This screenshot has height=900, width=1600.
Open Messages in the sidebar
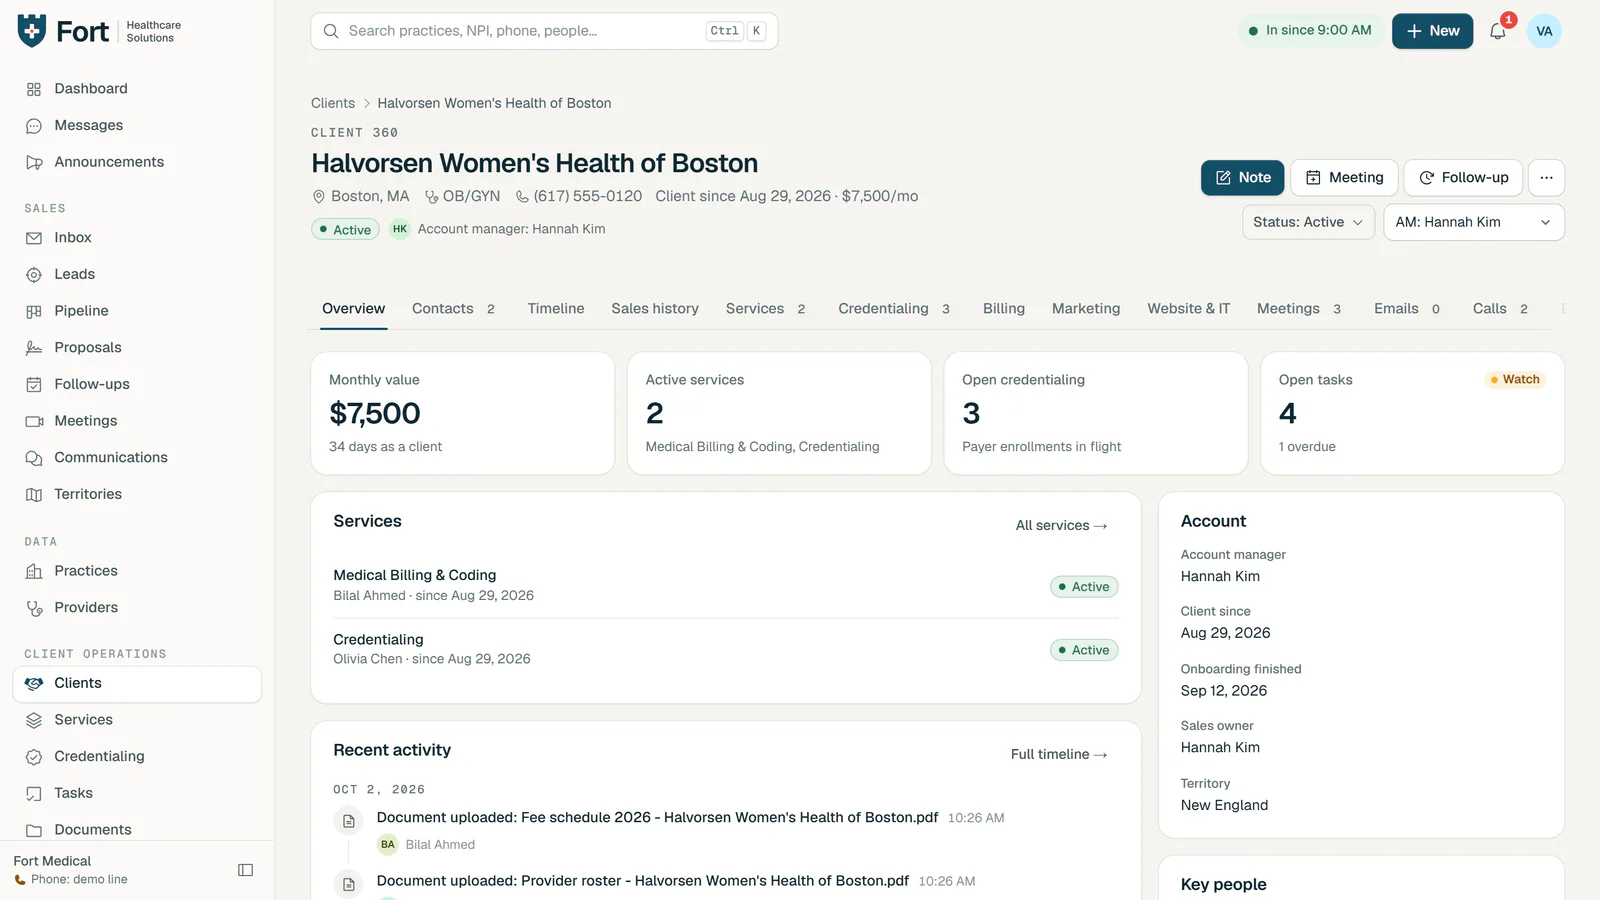tap(137, 126)
